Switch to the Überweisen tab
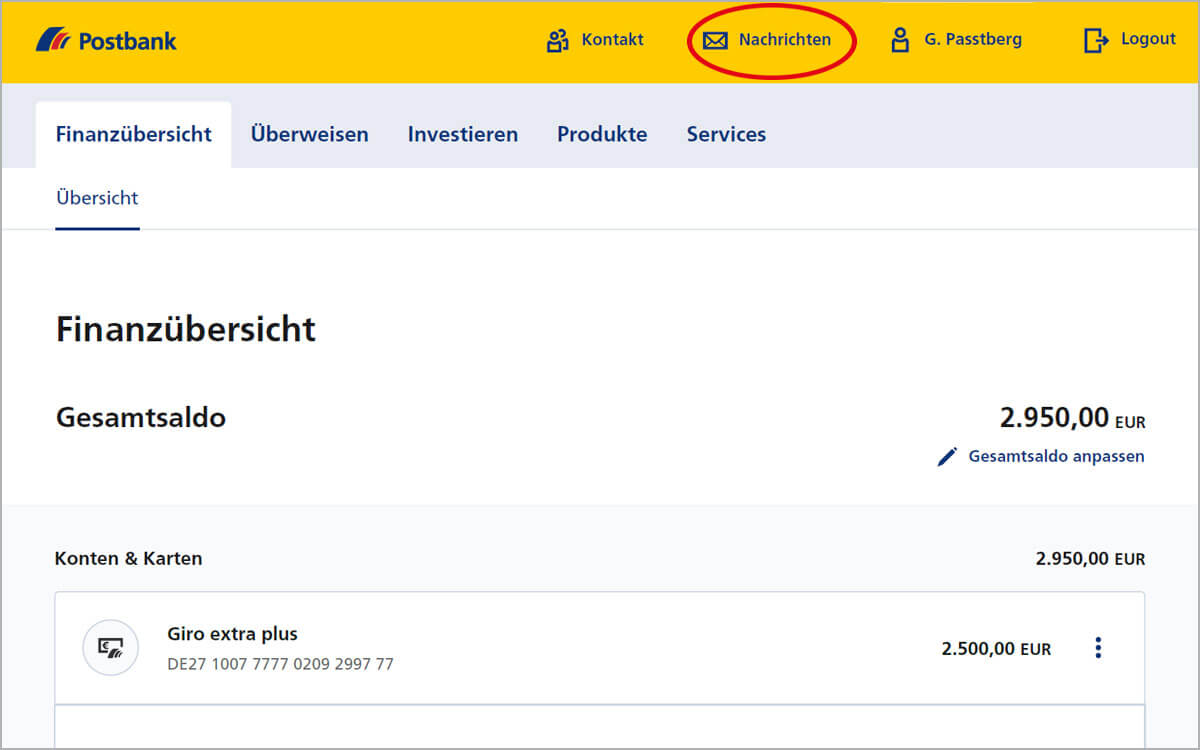The image size is (1200, 750). pos(309,134)
